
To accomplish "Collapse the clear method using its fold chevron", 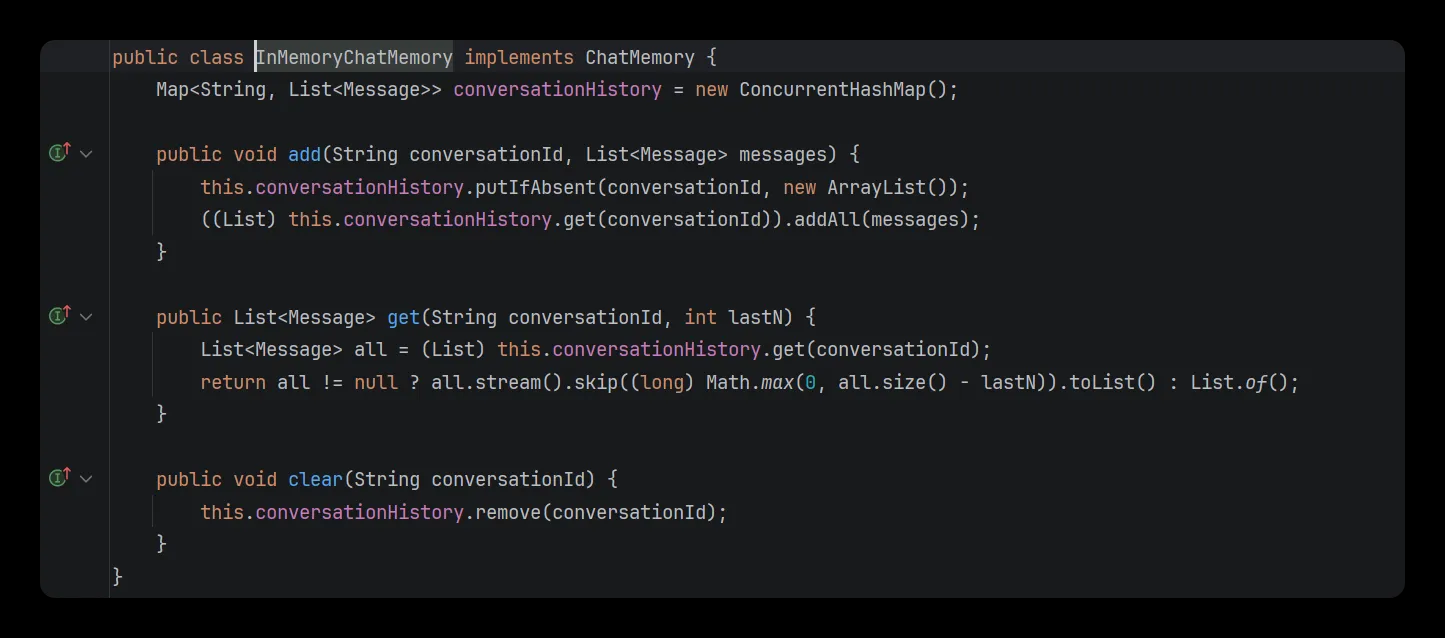I will [86, 478].
